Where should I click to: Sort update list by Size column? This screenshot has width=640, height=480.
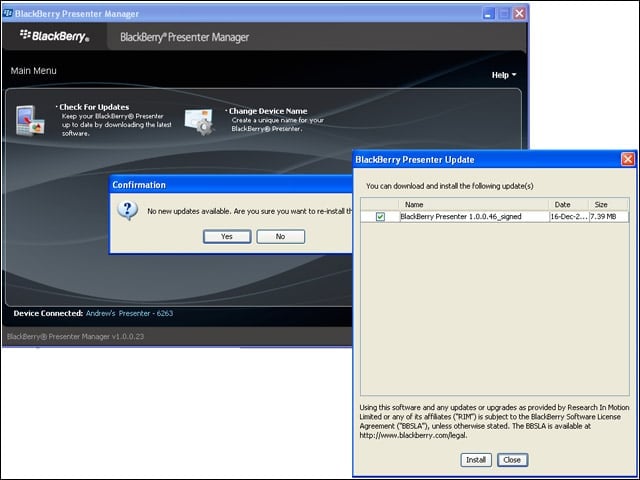608,204
